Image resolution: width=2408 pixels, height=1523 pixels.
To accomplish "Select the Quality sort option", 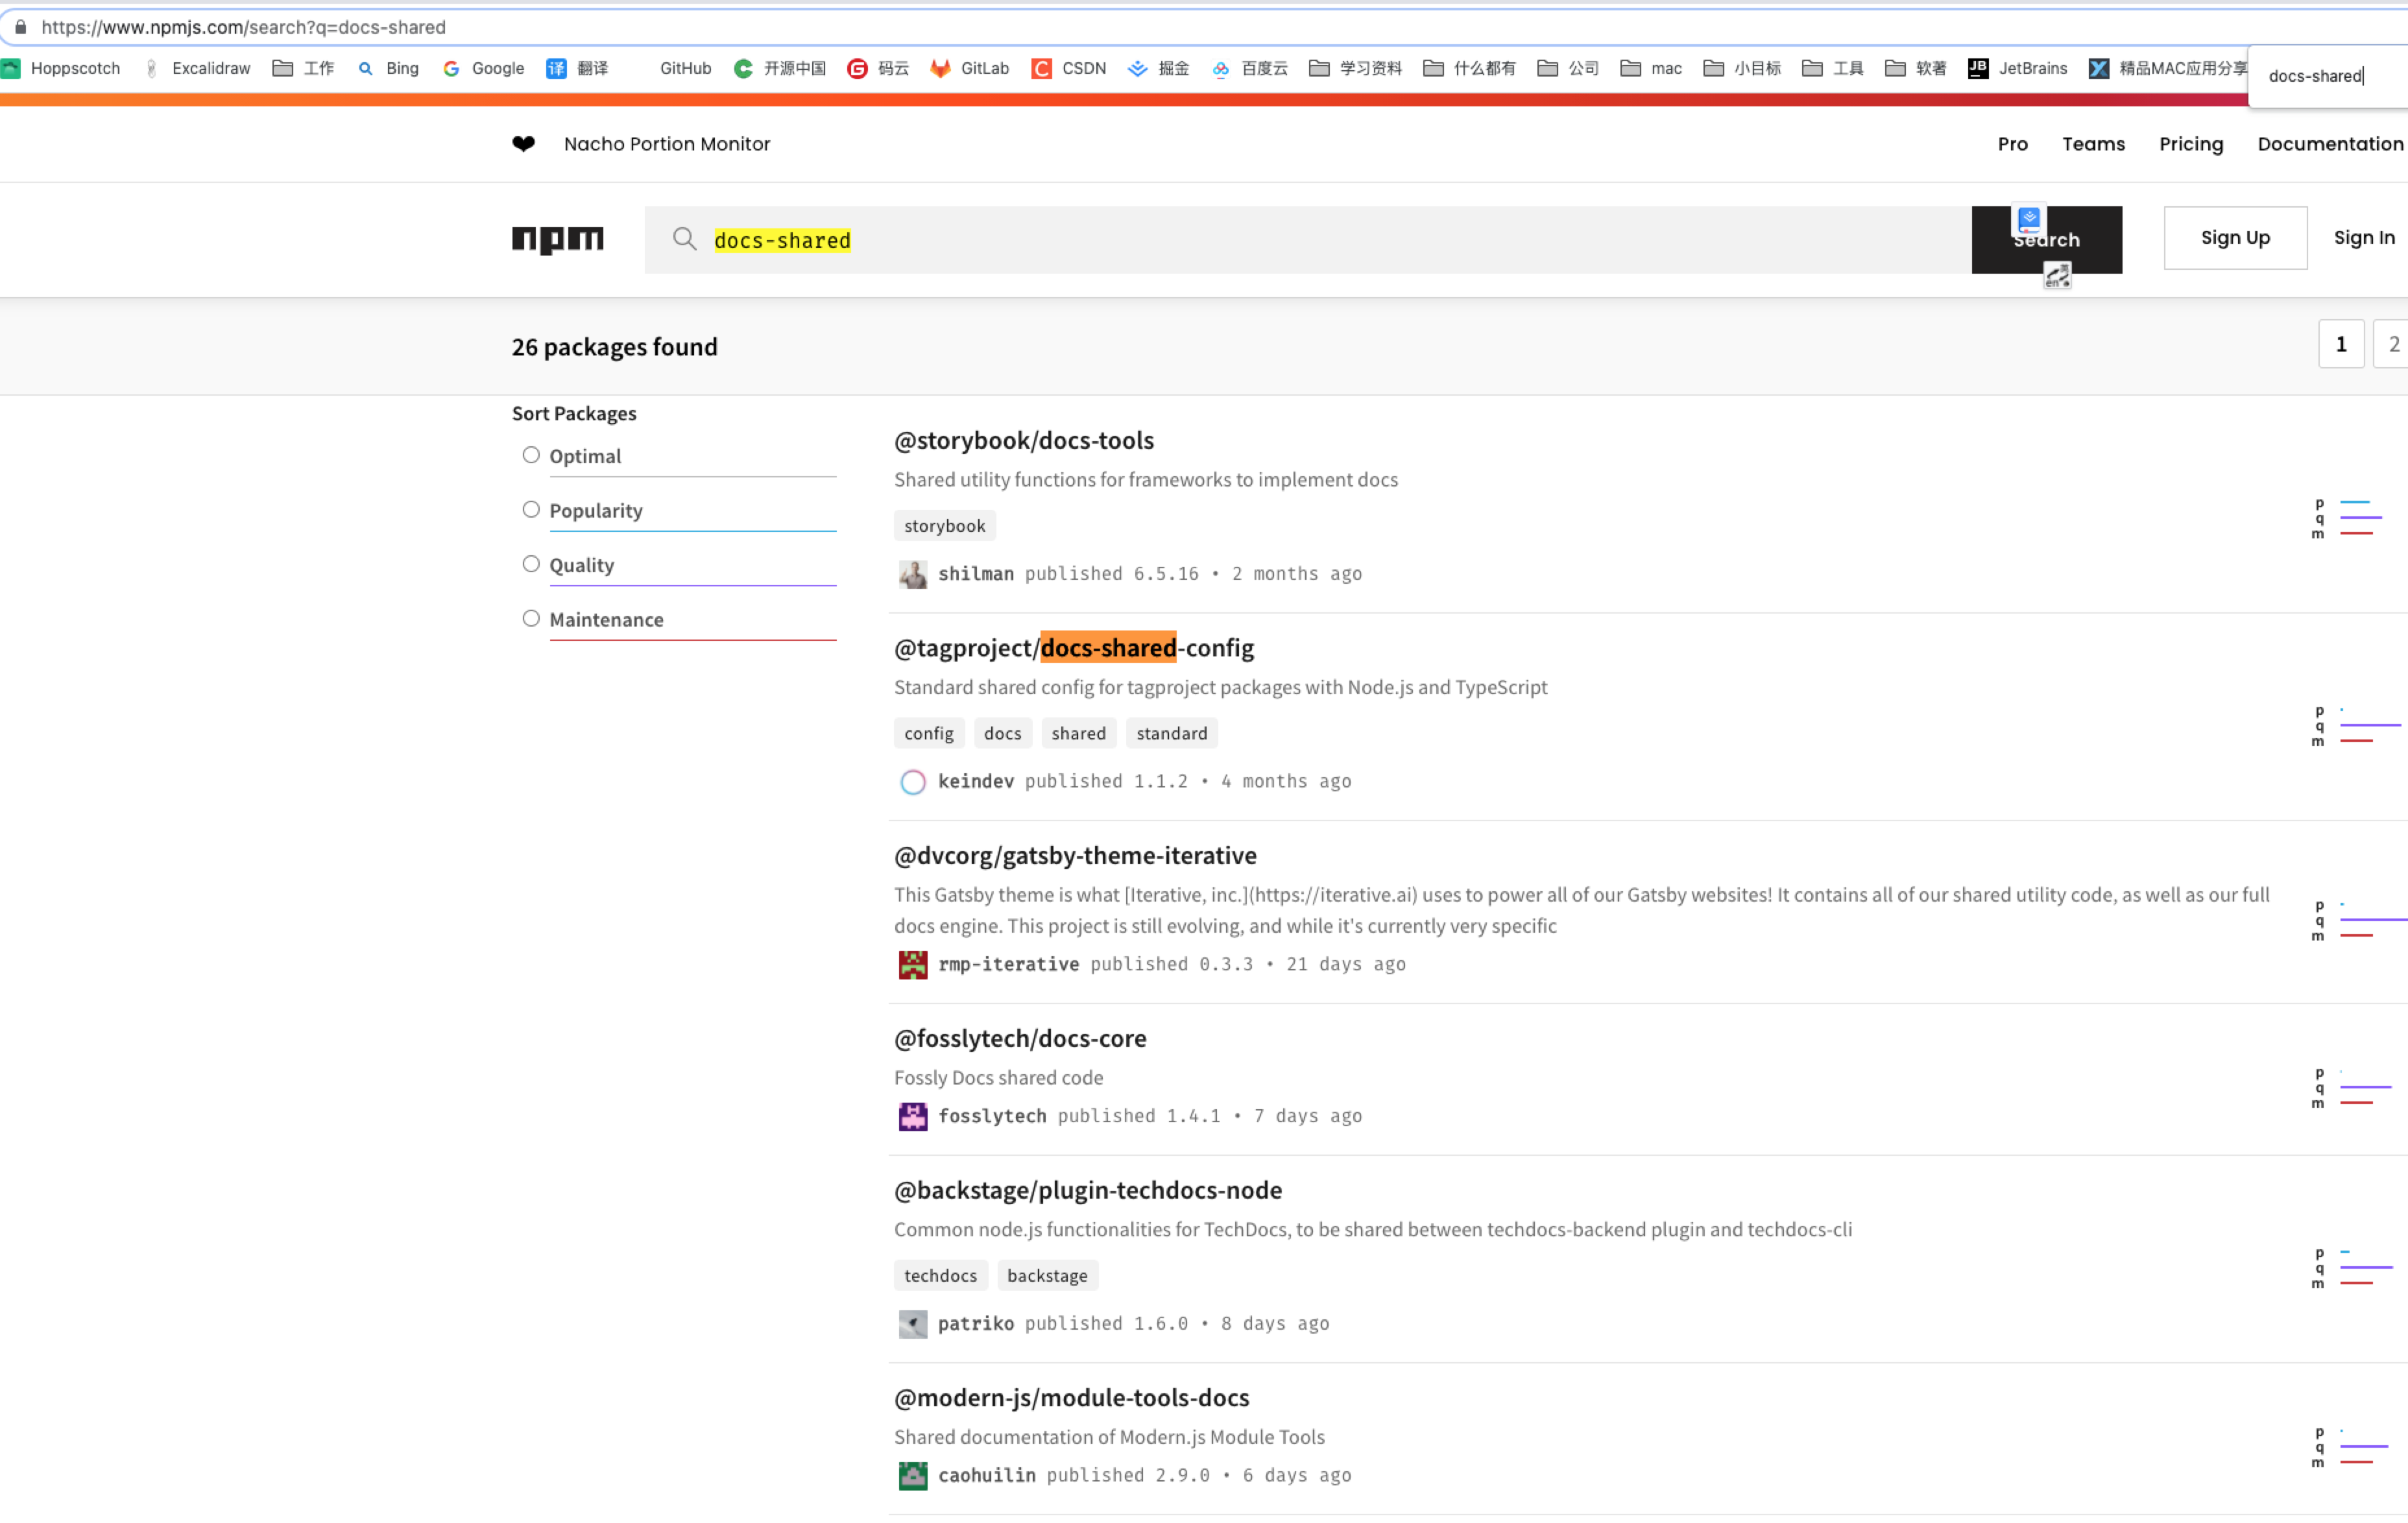I will pos(531,564).
